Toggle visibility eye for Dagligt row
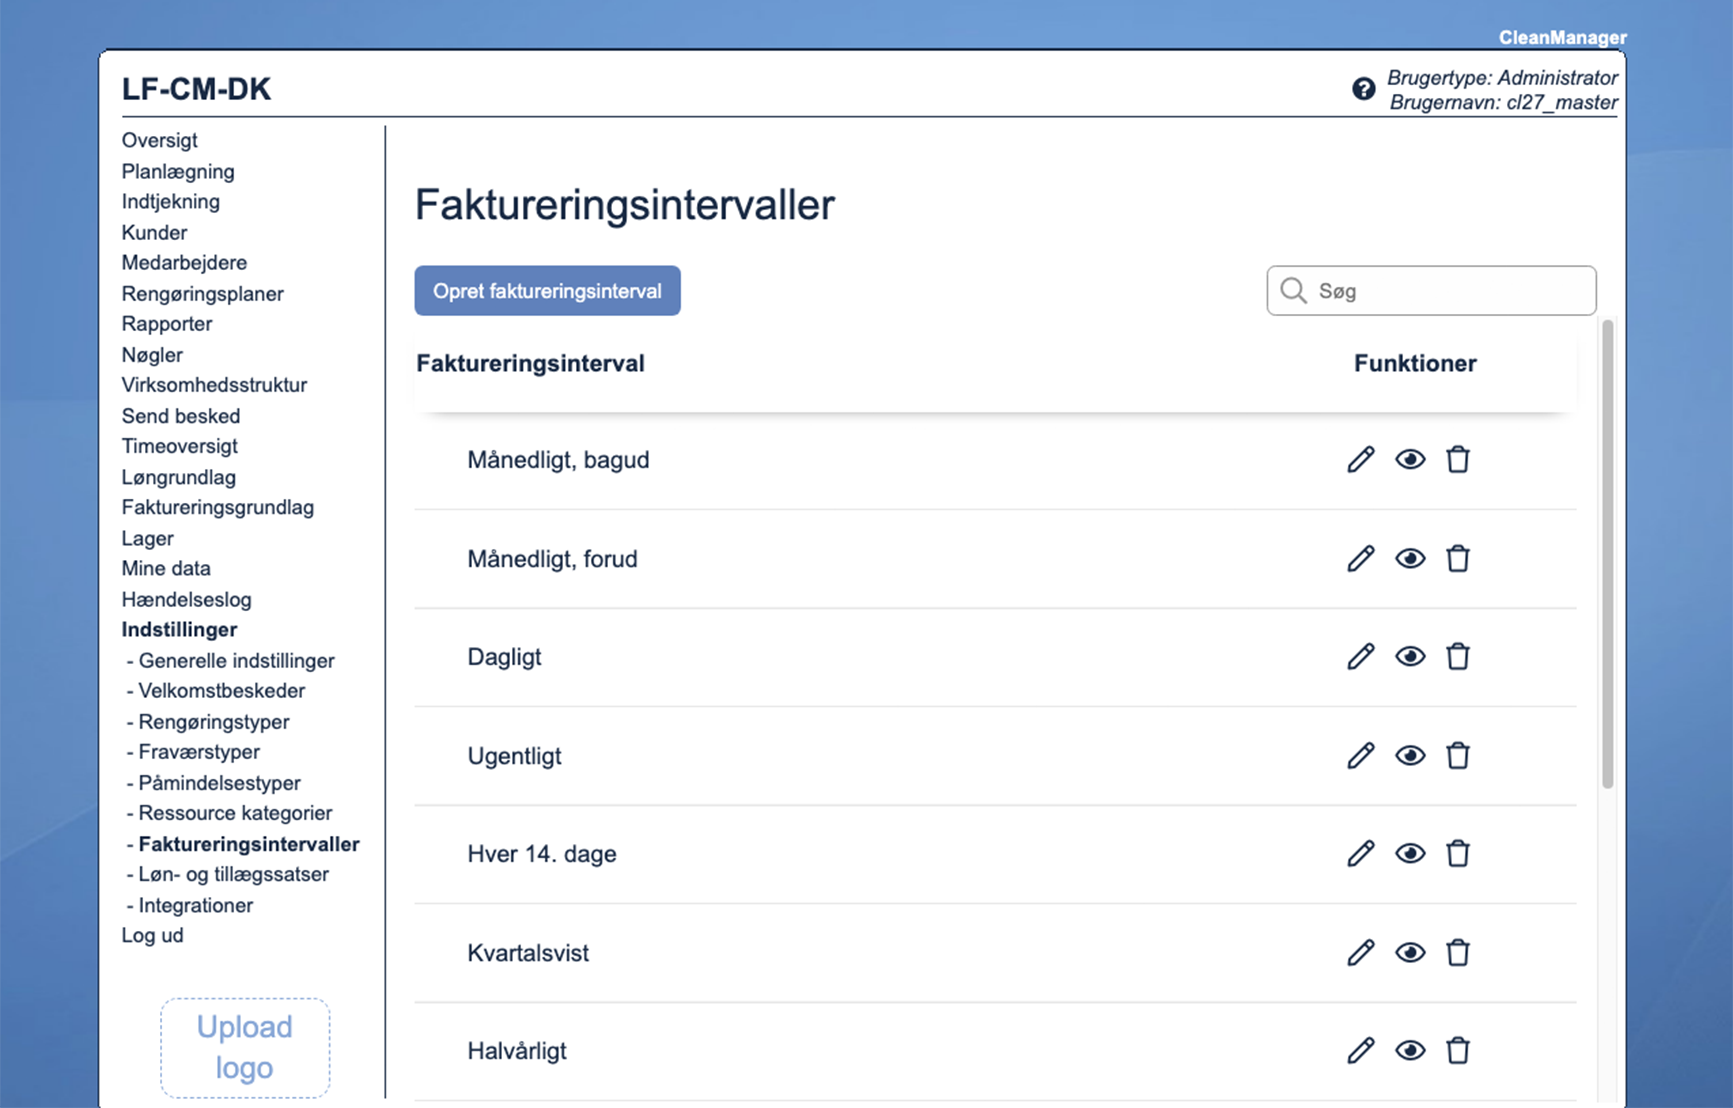The width and height of the screenshot is (1733, 1108). pos(1410,656)
